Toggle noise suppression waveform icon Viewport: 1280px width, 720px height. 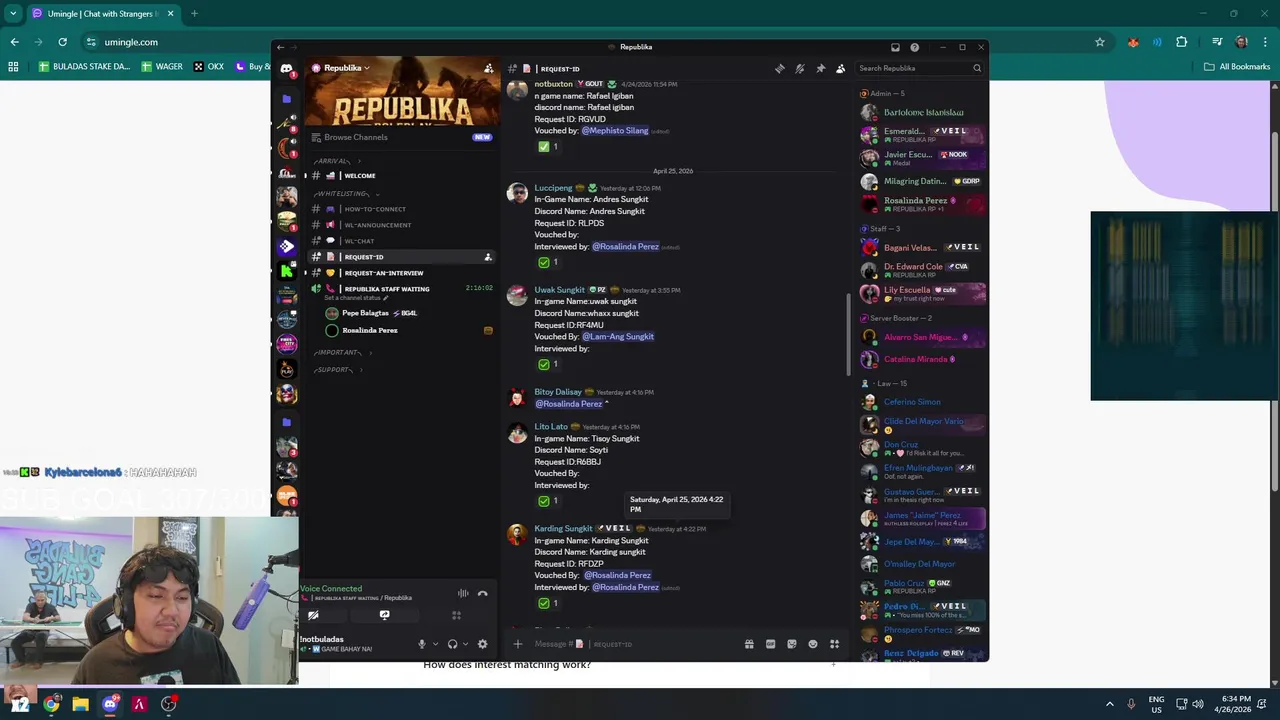click(463, 593)
